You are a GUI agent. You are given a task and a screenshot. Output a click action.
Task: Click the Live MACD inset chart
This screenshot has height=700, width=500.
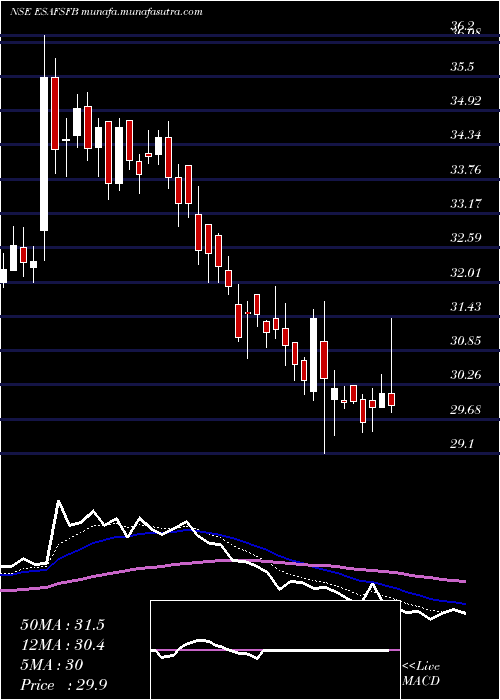(x=275, y=650)
